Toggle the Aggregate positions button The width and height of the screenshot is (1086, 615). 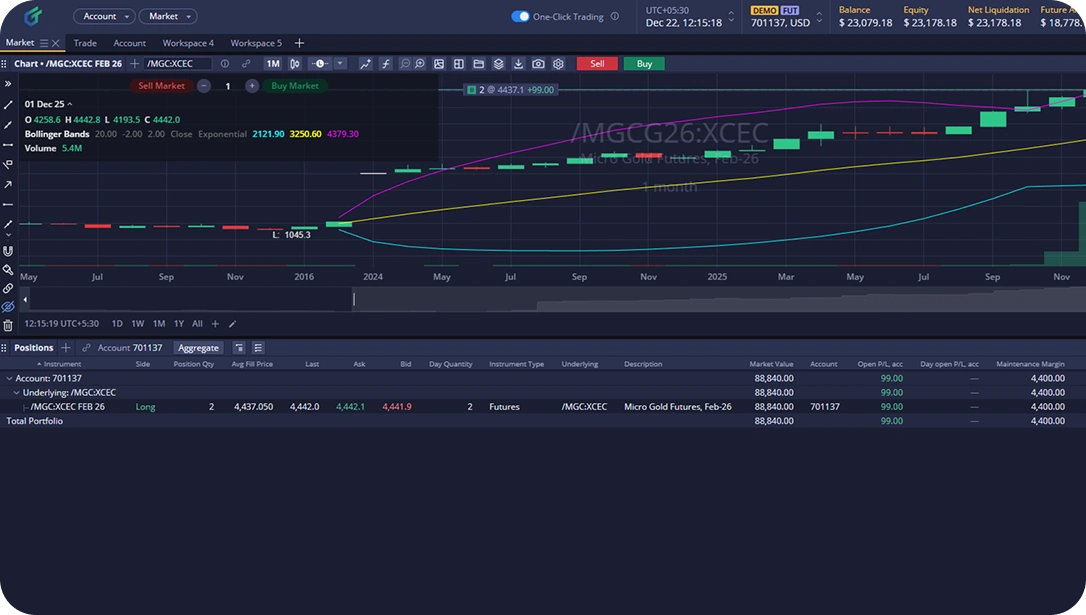point(198,348)
